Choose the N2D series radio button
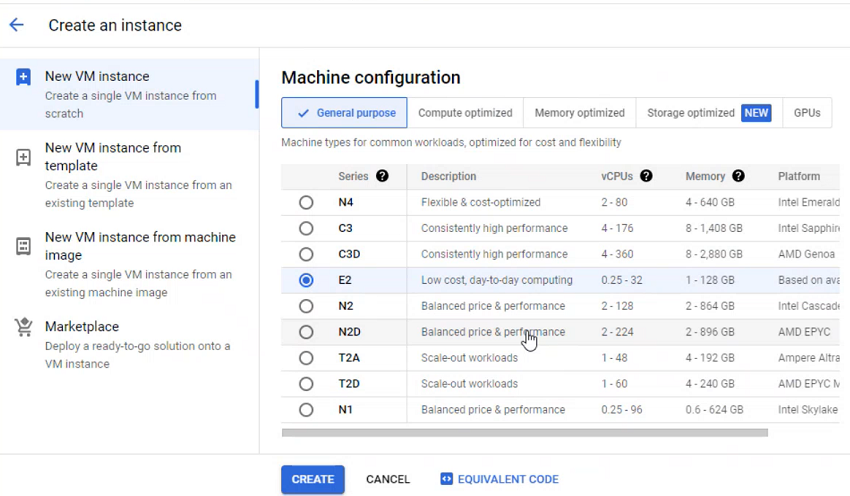The height and width of the screenshot is (496, 850). click(x=306, y=332)
